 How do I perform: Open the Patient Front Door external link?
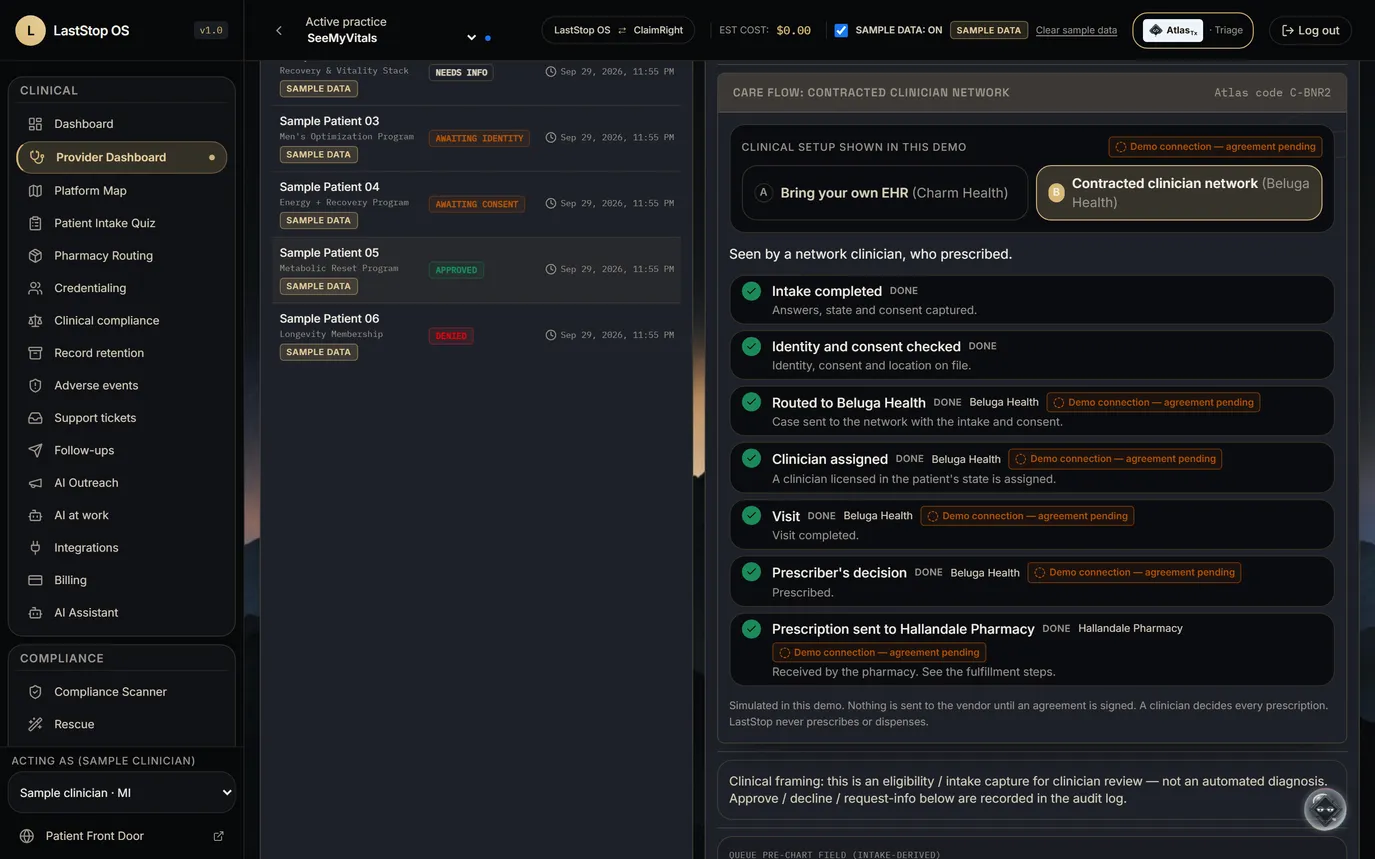click(122, 836)
